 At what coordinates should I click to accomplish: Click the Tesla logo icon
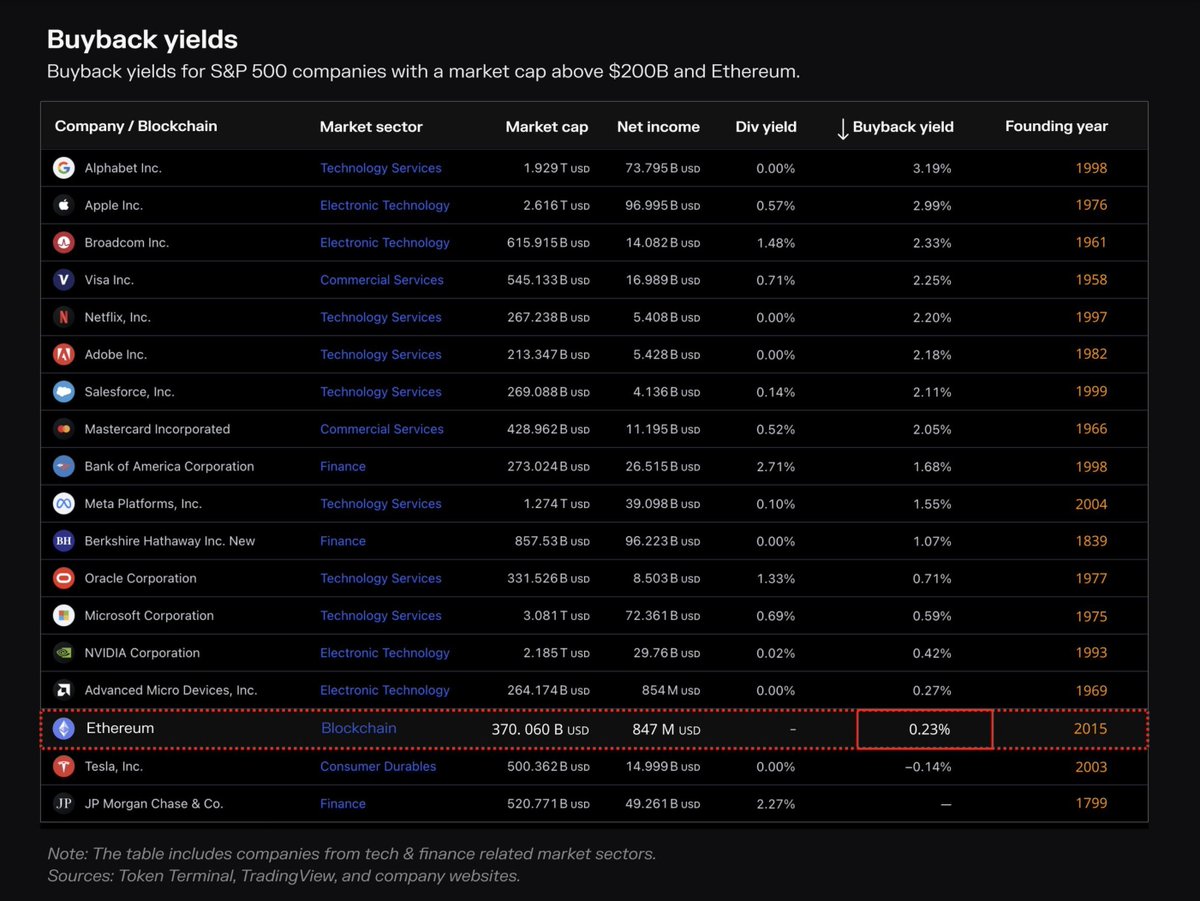point(63,766)
